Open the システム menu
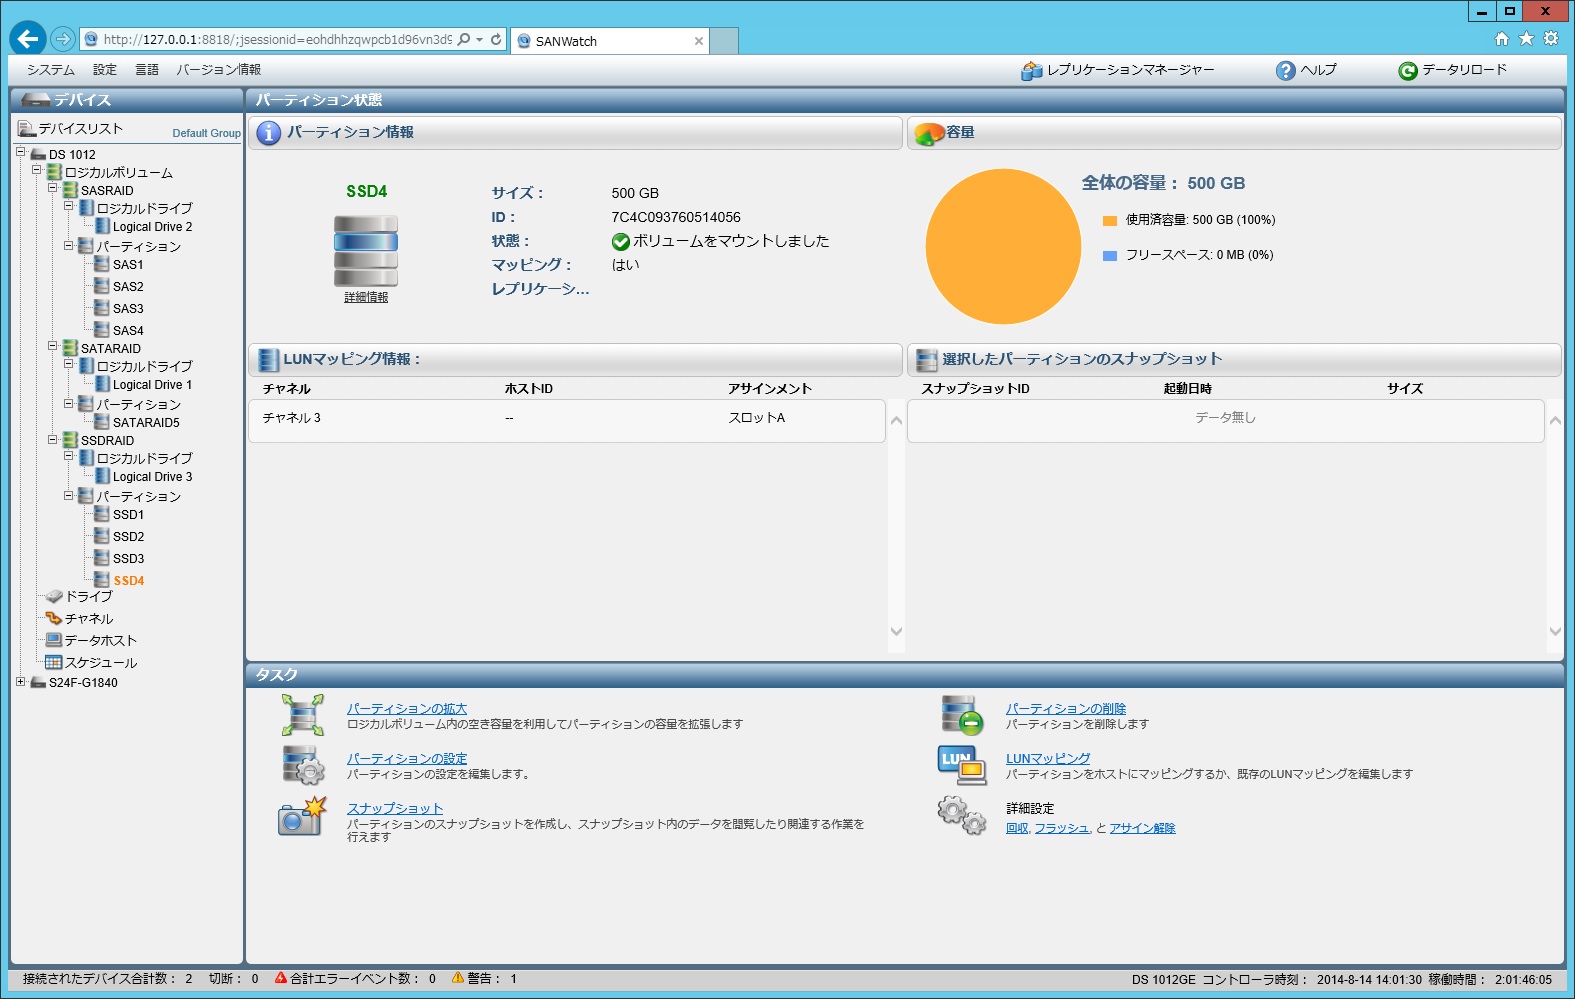The image size is (1575, 999). 51,70
